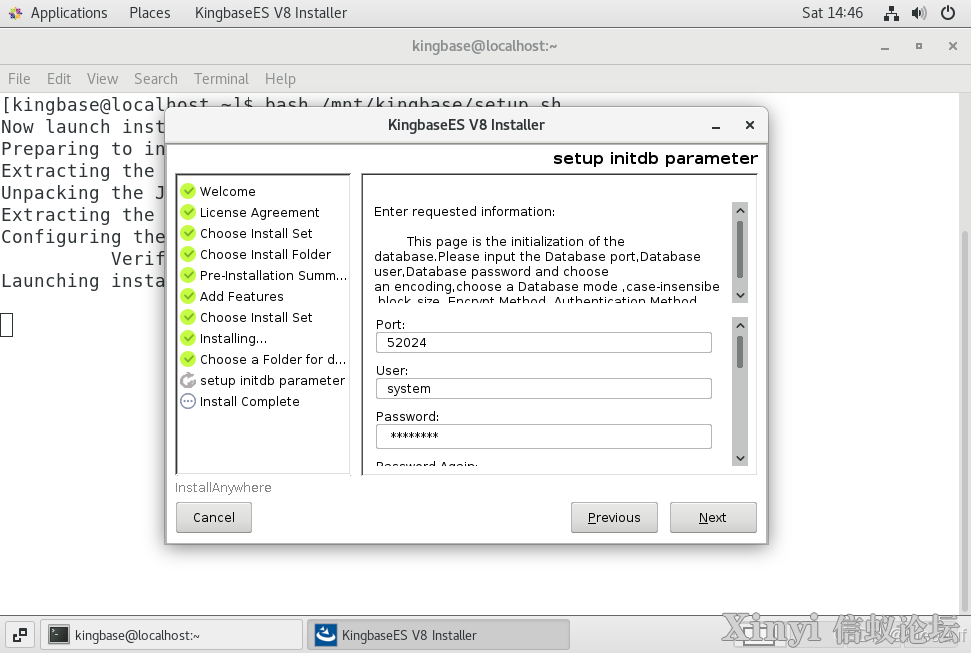Switch to KingbaseES V8 Installer in taskbar
The height and width of the screenshot is (653, 971).
(438, 635)
